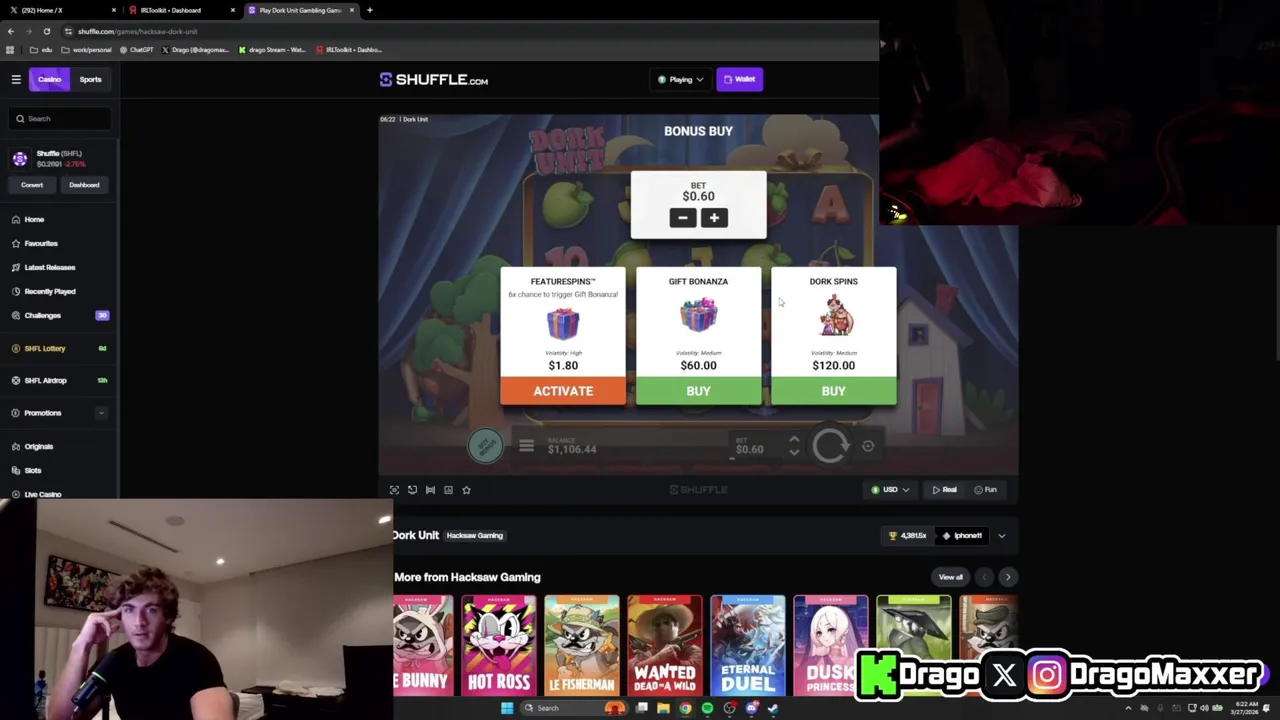Open the Le Fisherman game thumbnail

click(x=581, y=645)
